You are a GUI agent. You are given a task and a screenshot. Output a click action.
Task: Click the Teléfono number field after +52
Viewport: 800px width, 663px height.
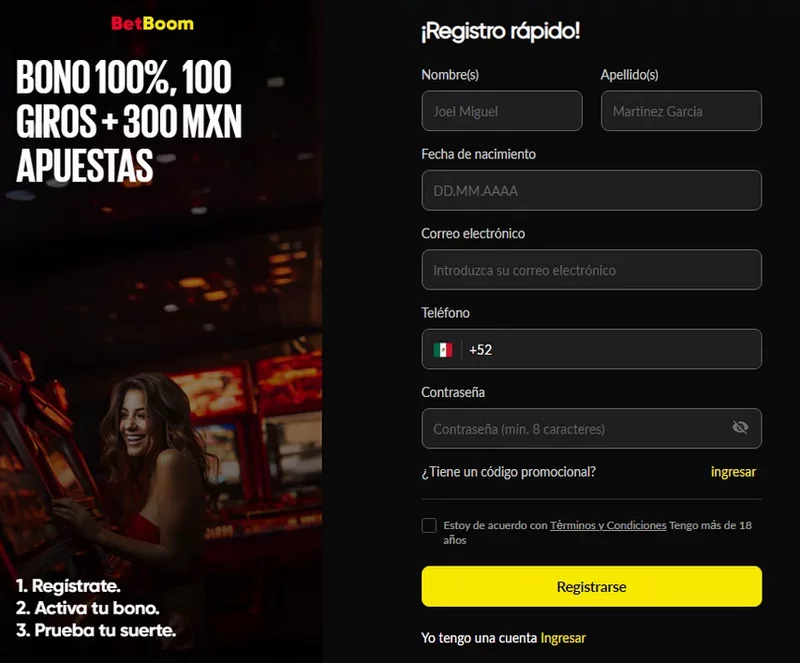[x=625, y=350]
